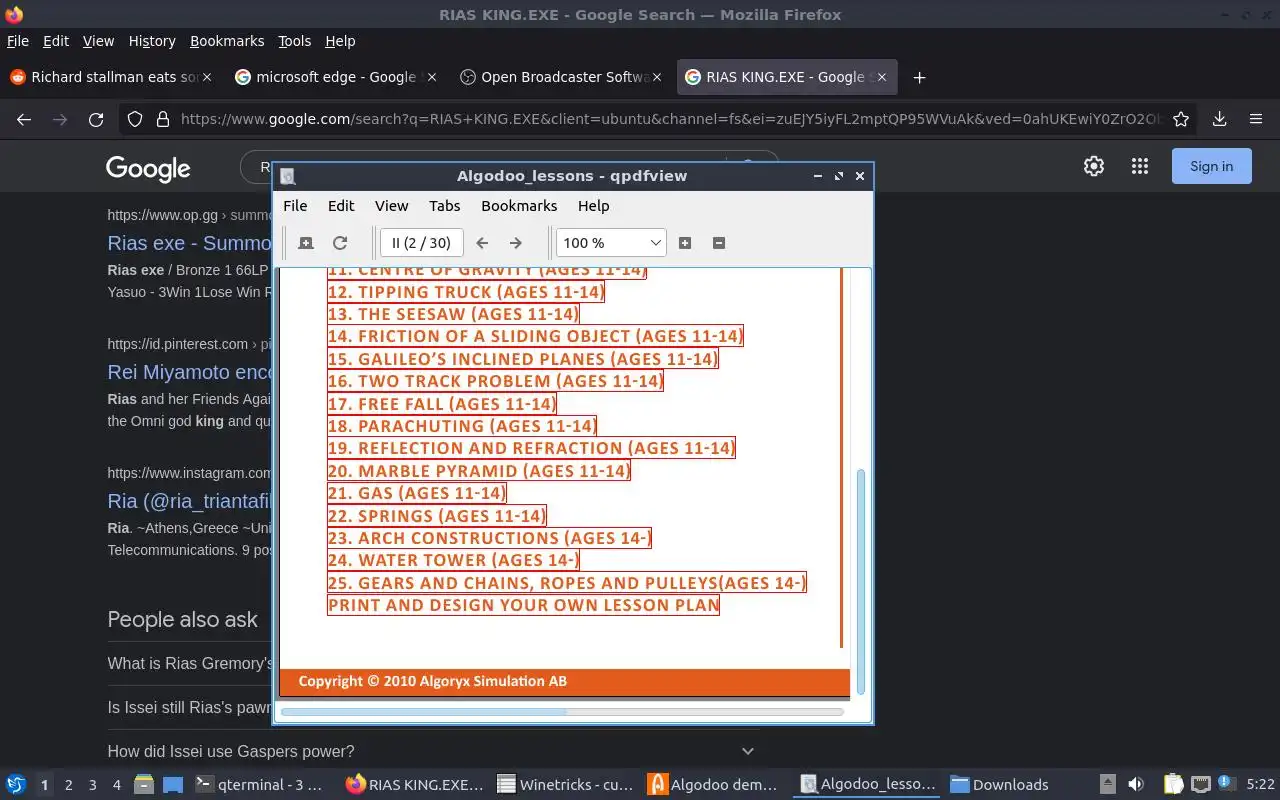Switch to workspace 2 in taskbar
Image resolution: width=1280 pixels, height=800 pixels.
[x=69, y=785]
